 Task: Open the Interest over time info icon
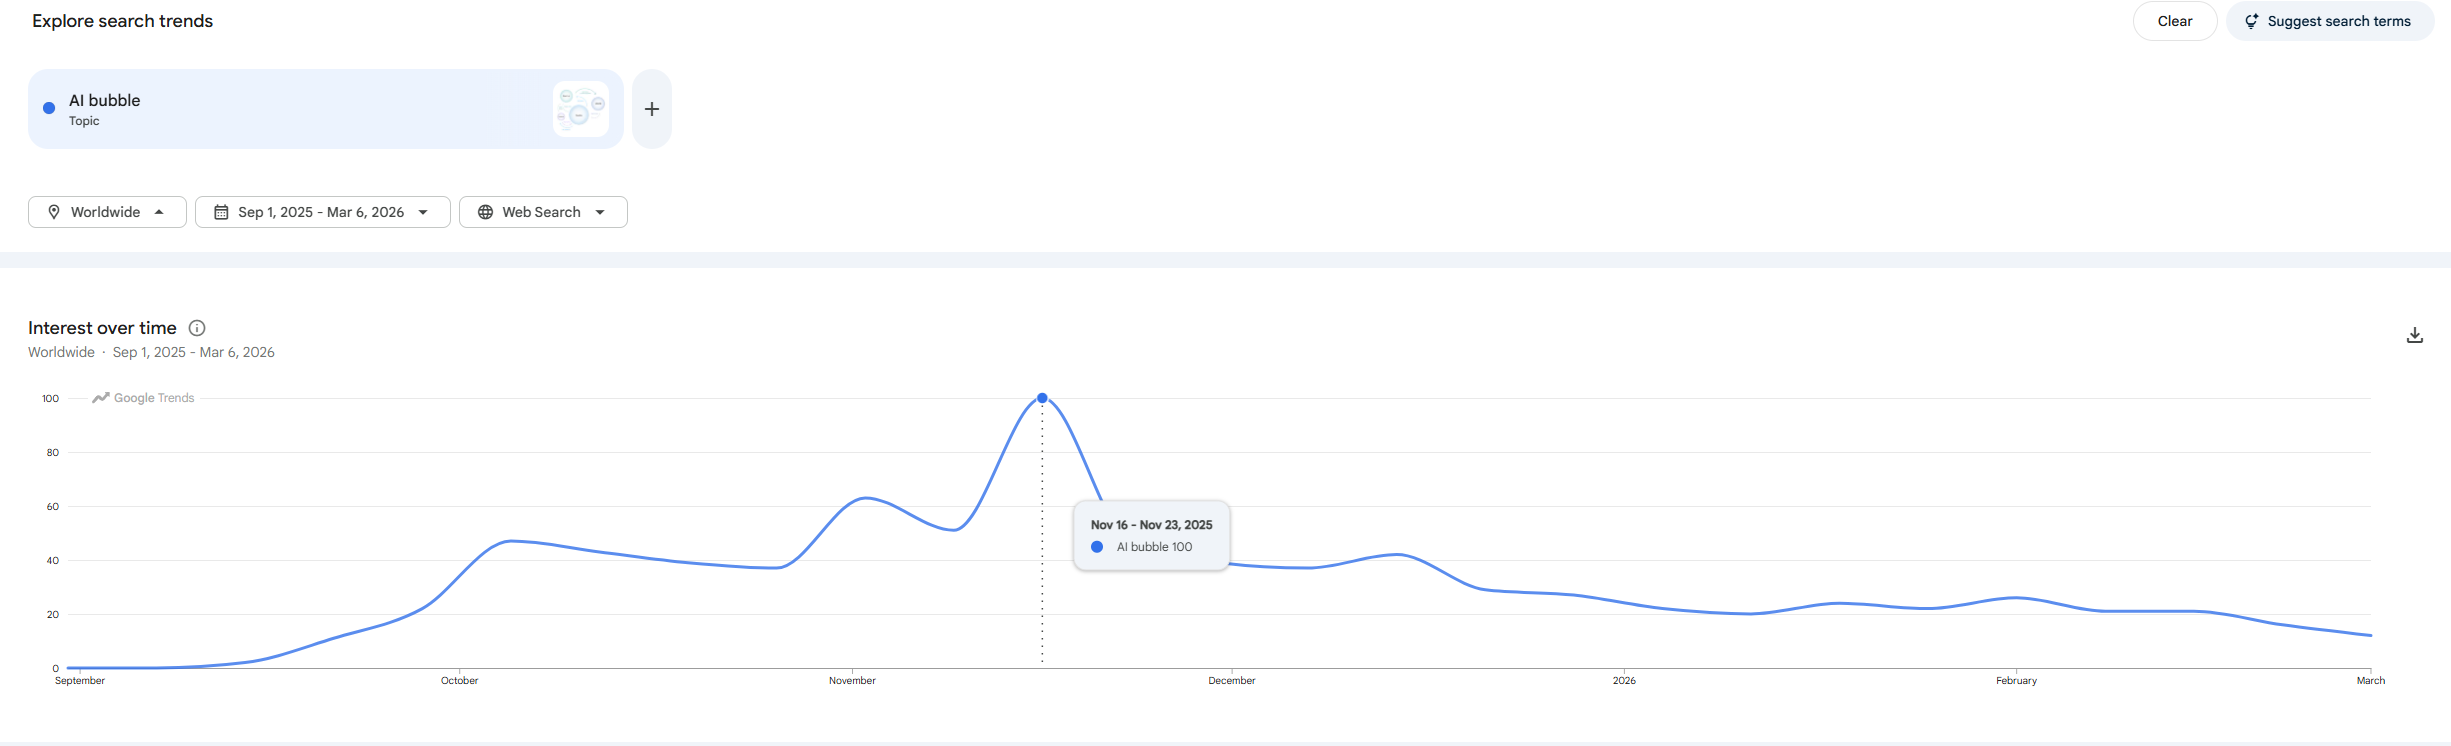coord(197,328)
